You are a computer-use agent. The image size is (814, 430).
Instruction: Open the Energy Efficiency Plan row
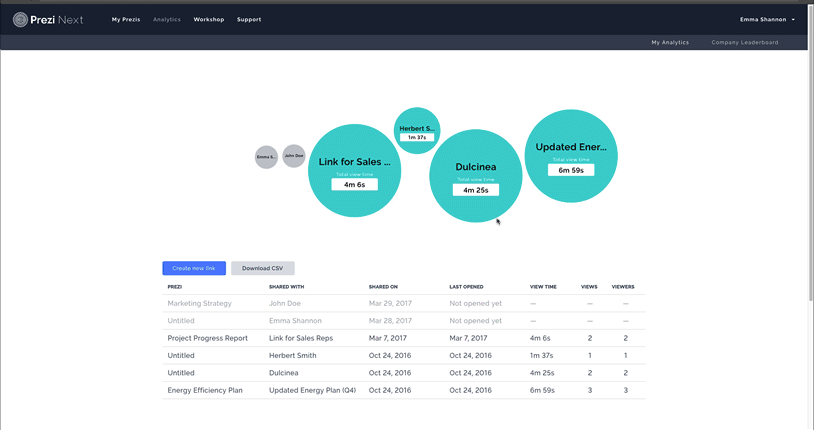pyautogui.click(x=205, y=390)
